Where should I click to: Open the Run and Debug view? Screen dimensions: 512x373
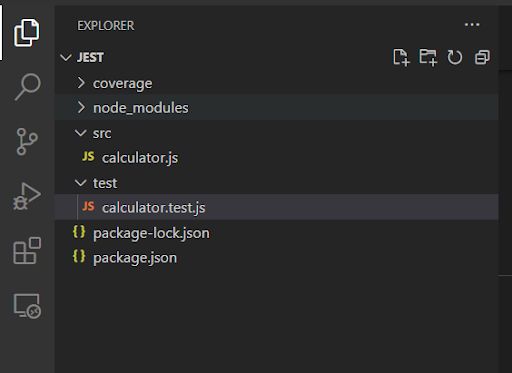coord(27,196)
